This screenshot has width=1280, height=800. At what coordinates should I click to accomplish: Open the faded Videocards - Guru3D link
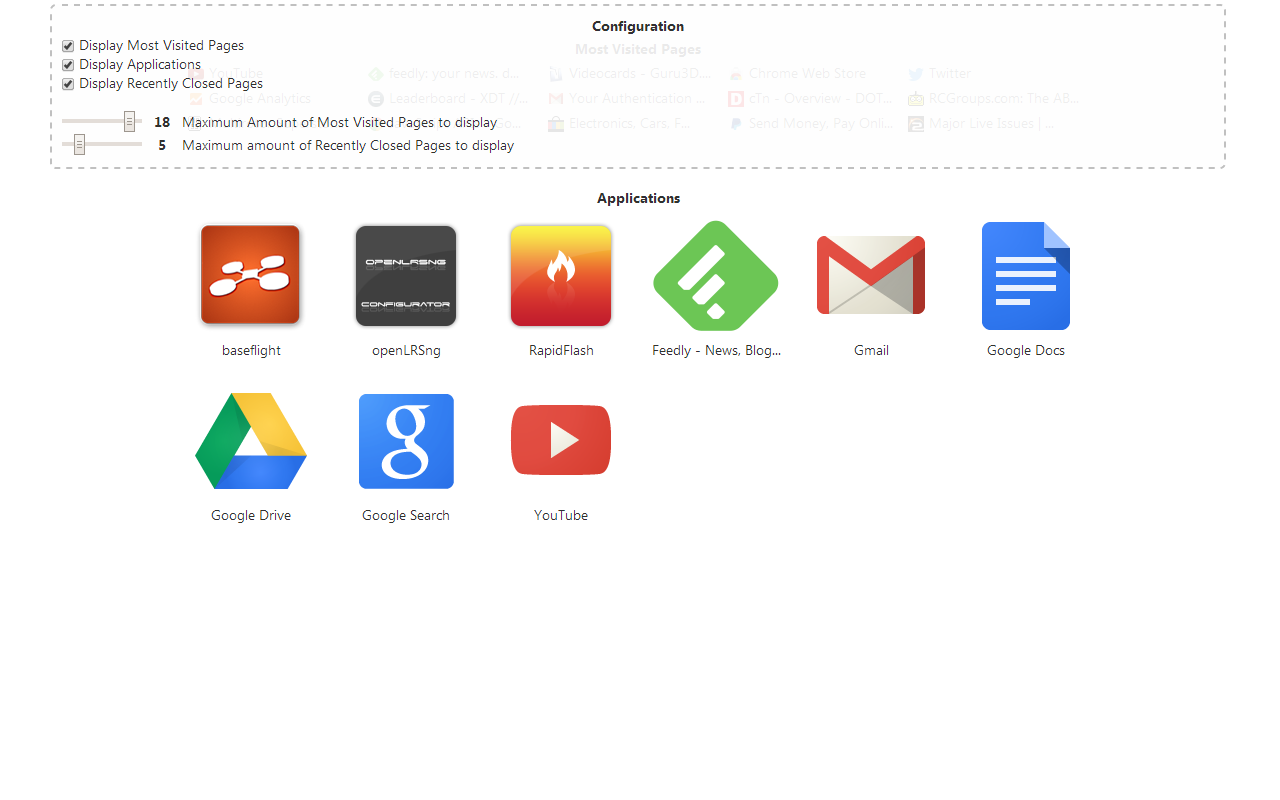point(630,73)
